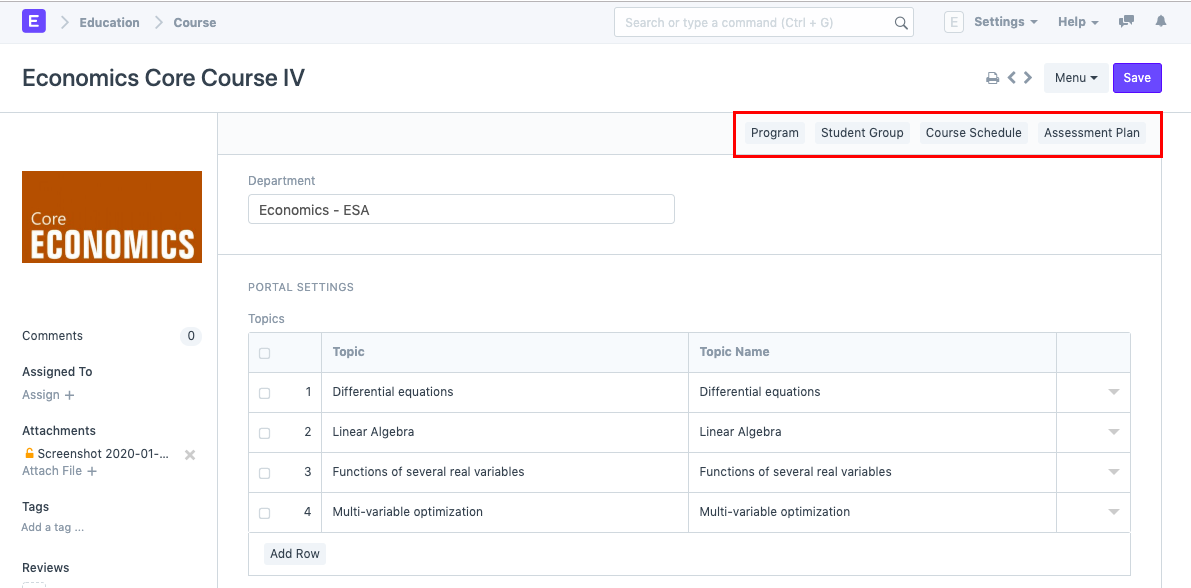Click the print icon
Viewport: 1191px width, 588px height.
point(992,78)
